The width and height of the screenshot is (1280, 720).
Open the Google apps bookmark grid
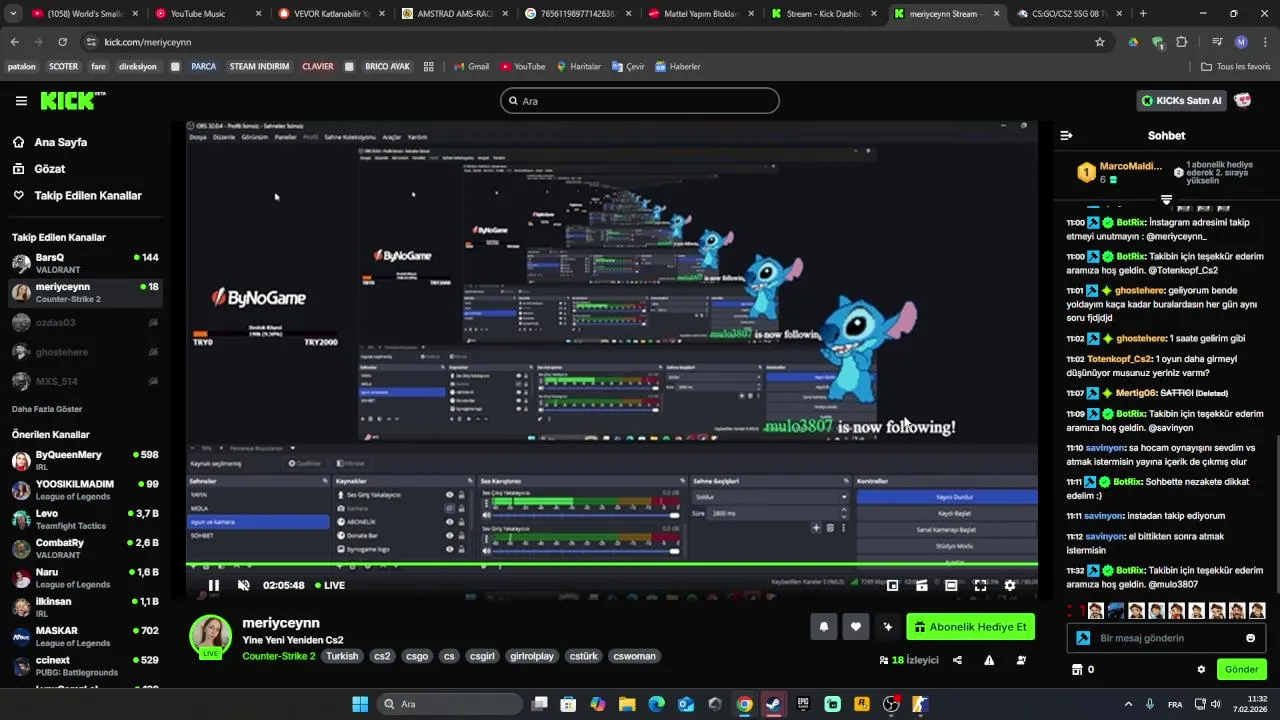[x=429, y=67]
